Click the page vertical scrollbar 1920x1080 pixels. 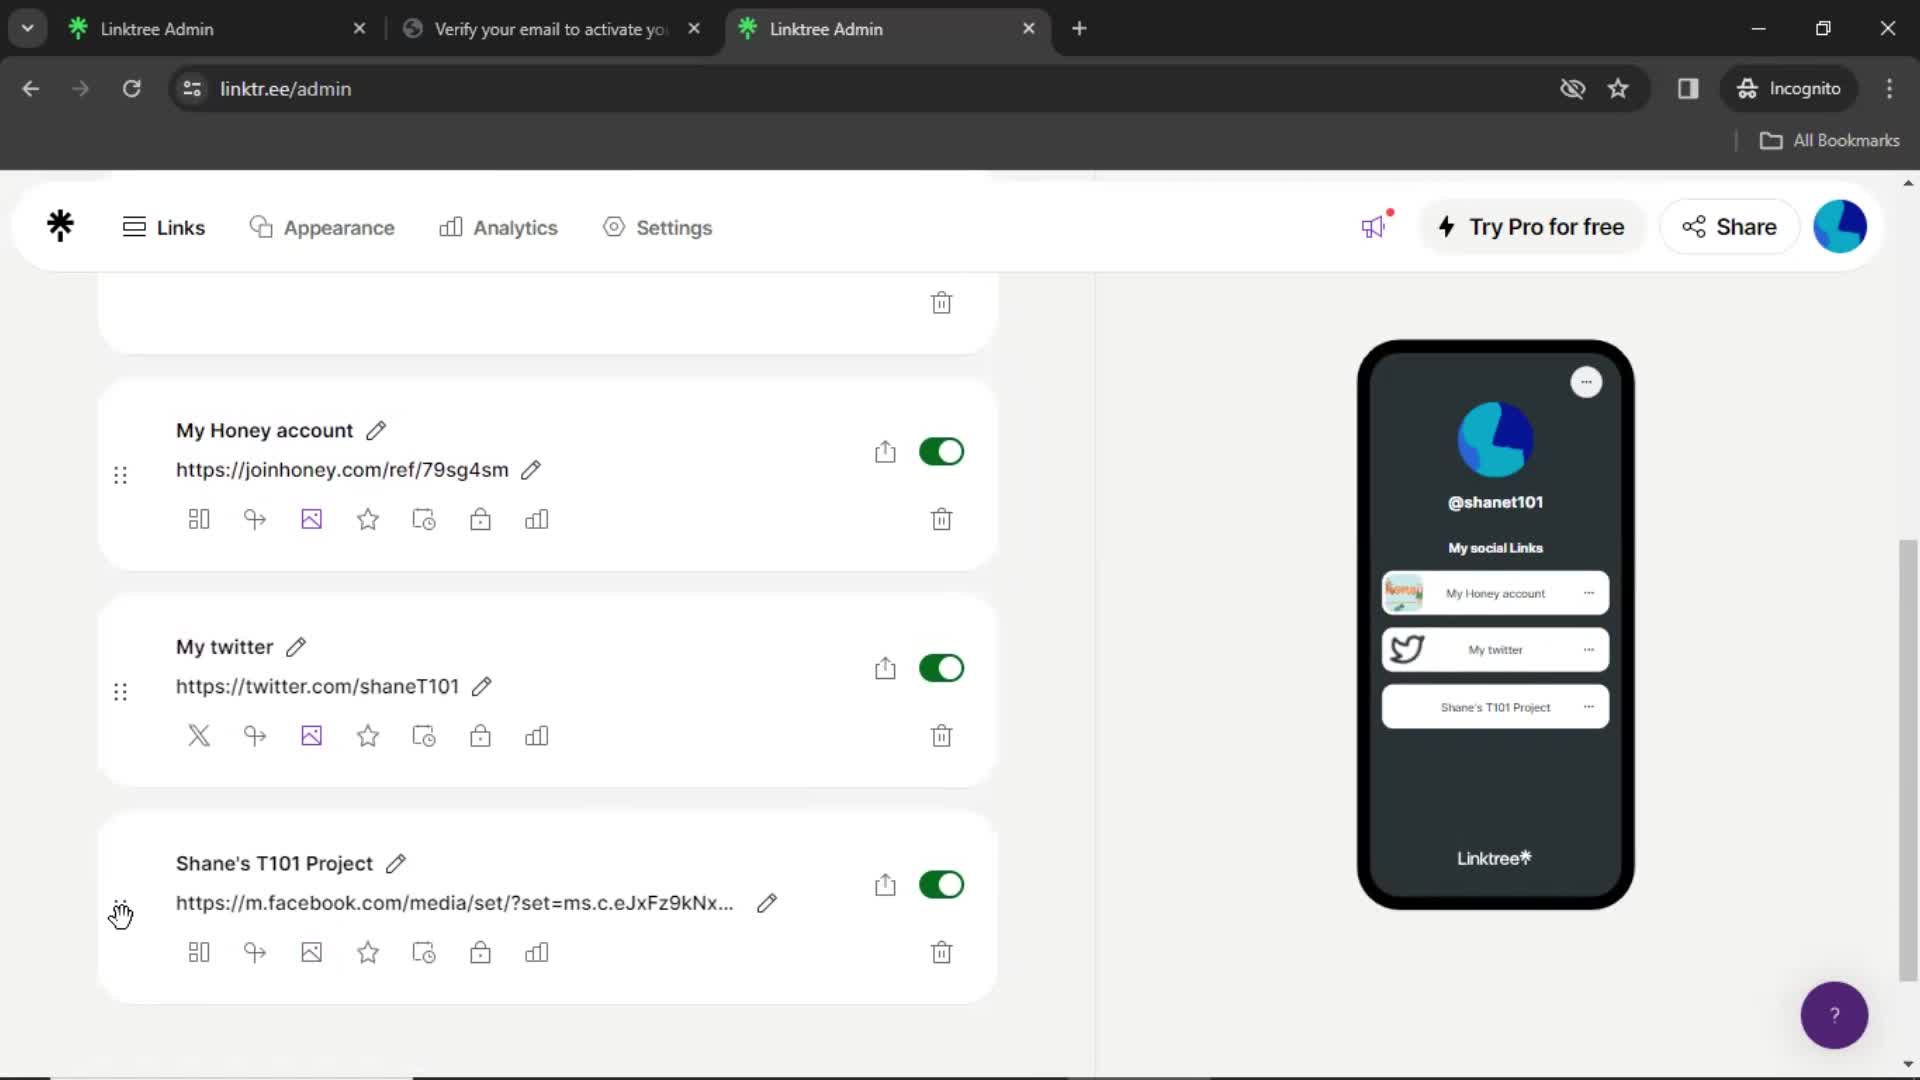tap(1908, 760)
